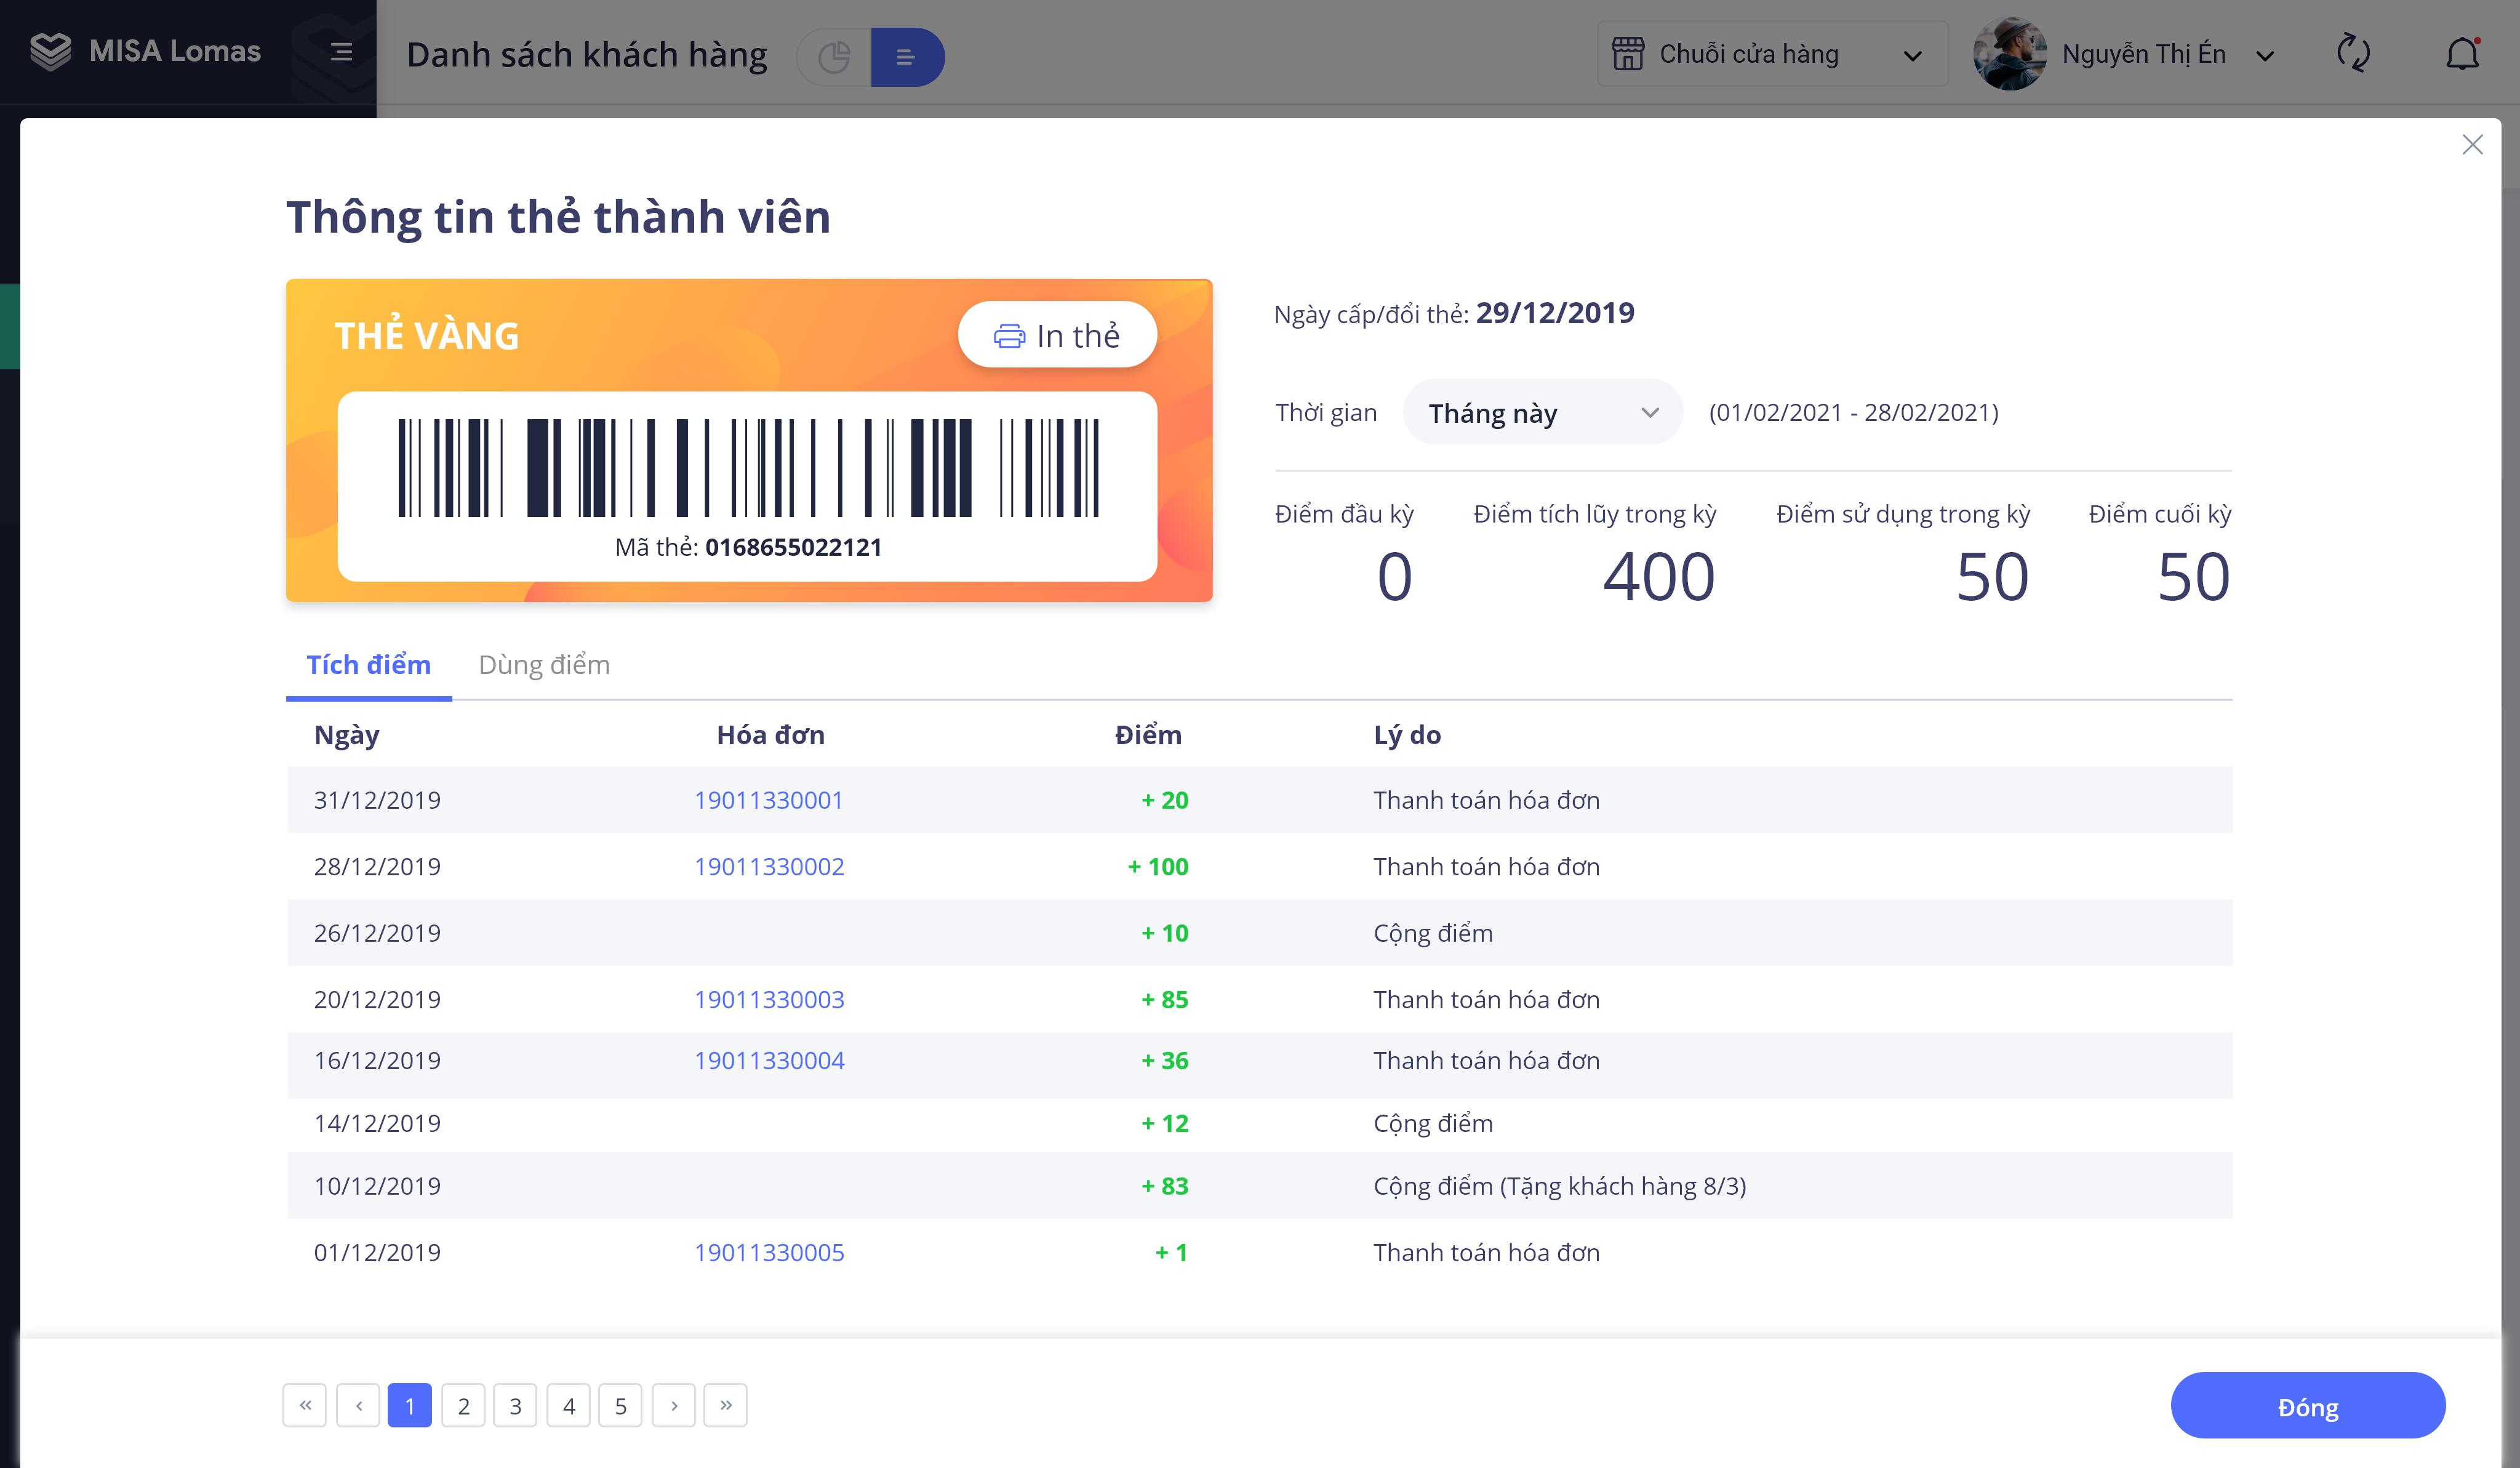2520x1468 pixels.
Task: Open the Tháng này time dropdown
Action: (x=1542, y=412)
